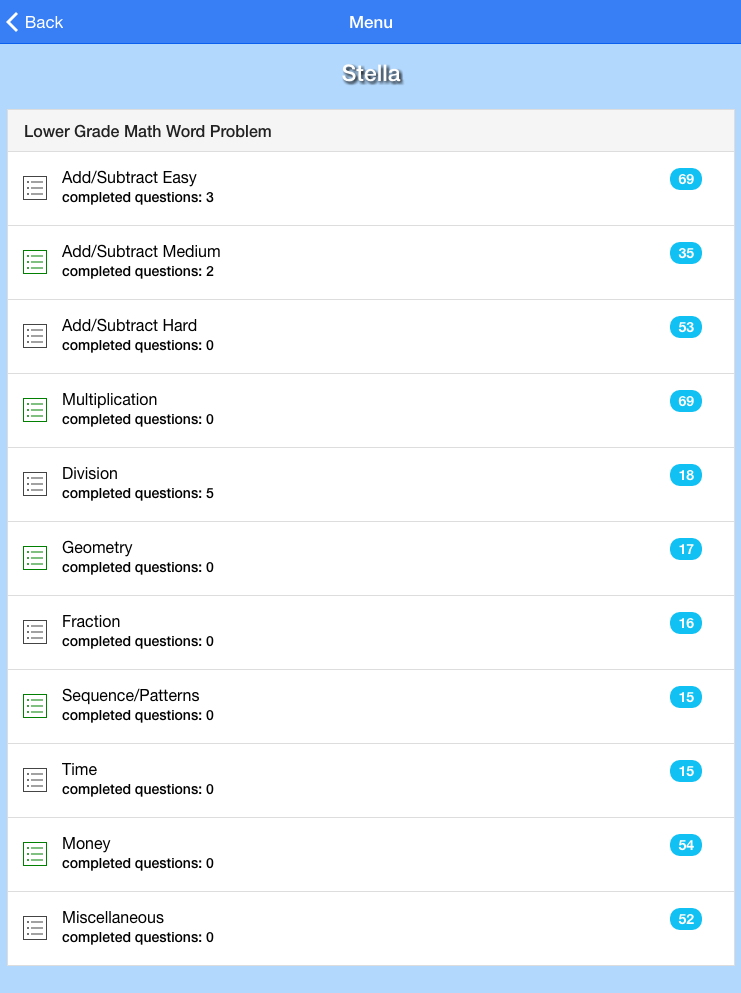
Task: Click the 69 badge for Add/Subtract Easy
Action: tap(685, 179)
